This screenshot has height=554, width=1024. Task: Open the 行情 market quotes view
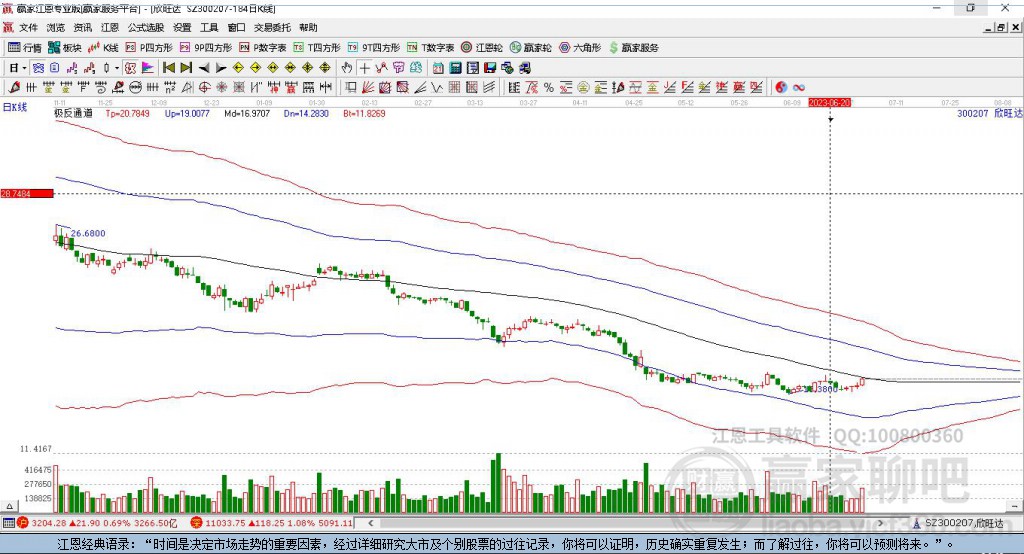coord(25,47)
